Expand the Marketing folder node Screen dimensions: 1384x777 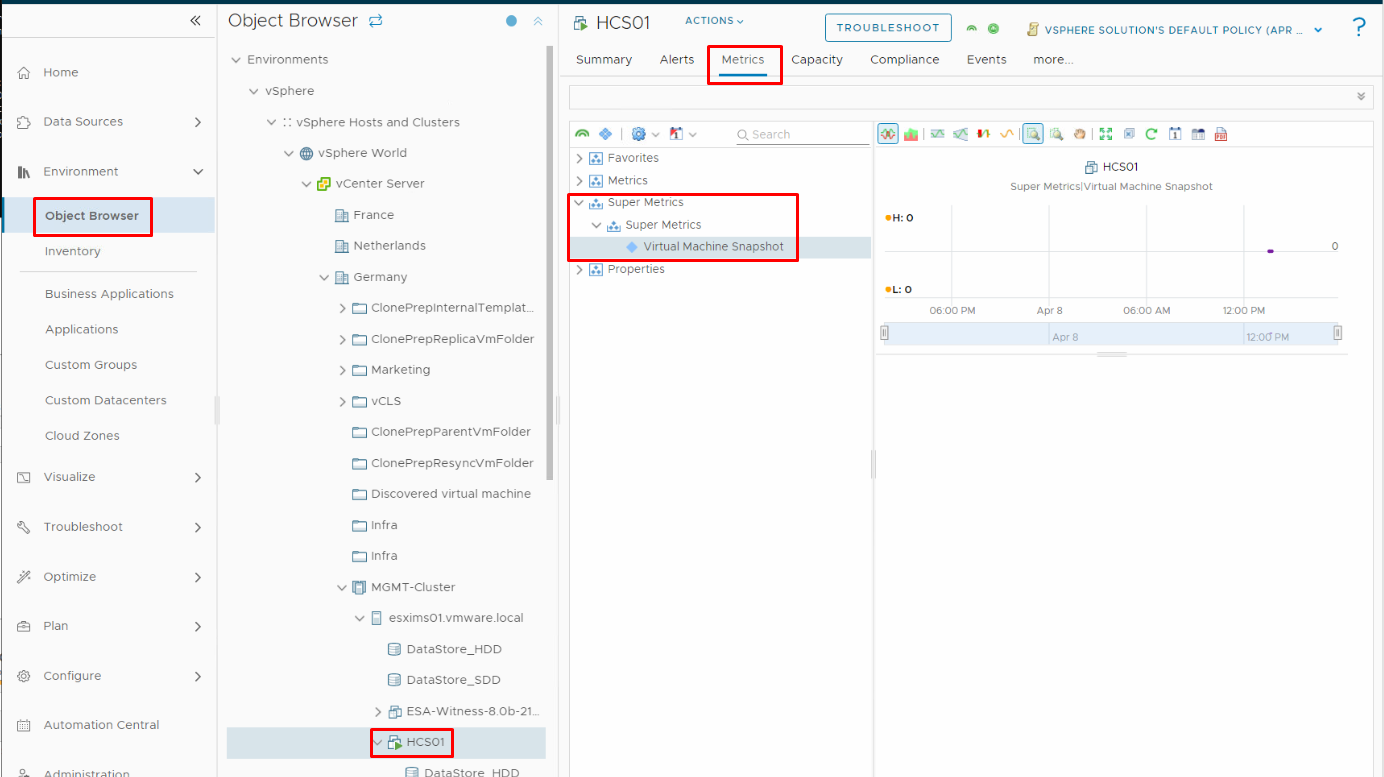[x=343, y=370]
